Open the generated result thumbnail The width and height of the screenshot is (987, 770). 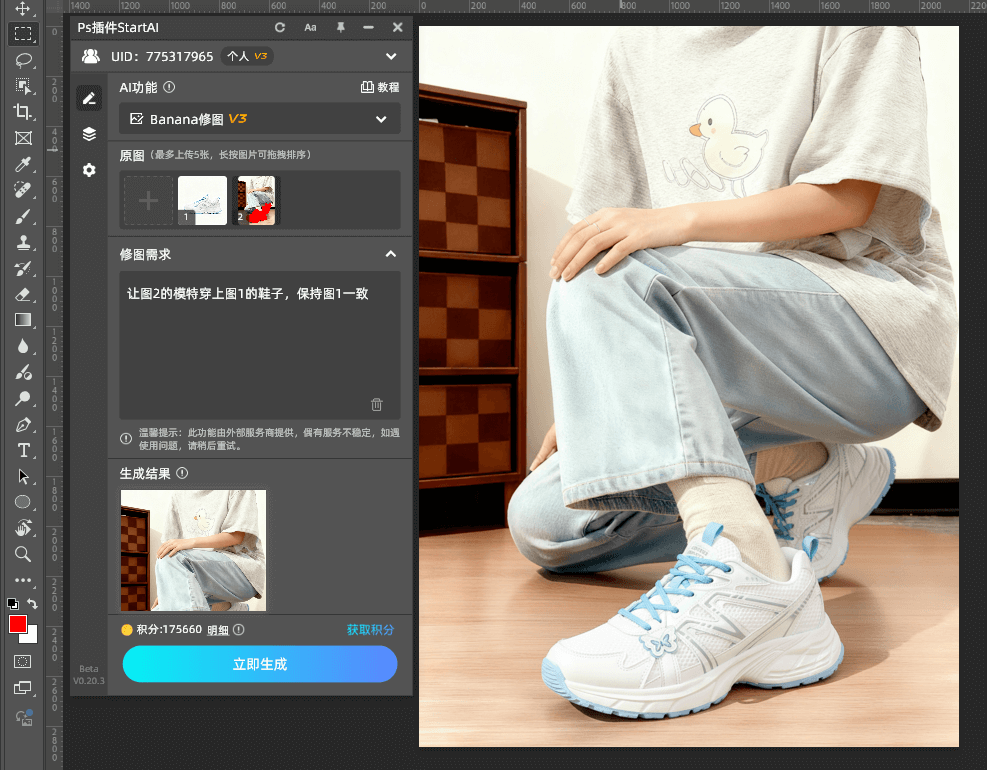pos(192,549)
